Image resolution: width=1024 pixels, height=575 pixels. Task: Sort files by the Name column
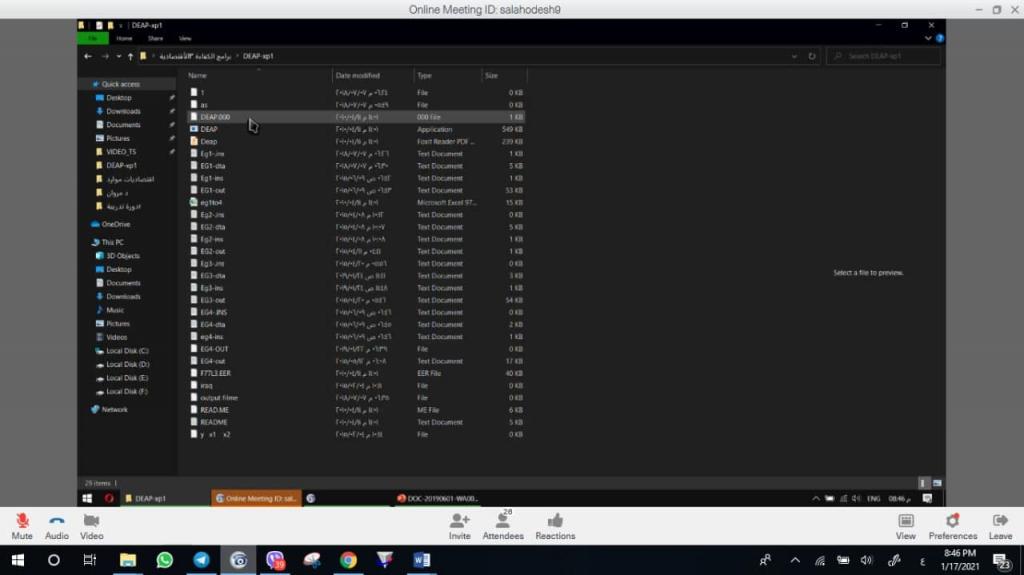[198, 75]
